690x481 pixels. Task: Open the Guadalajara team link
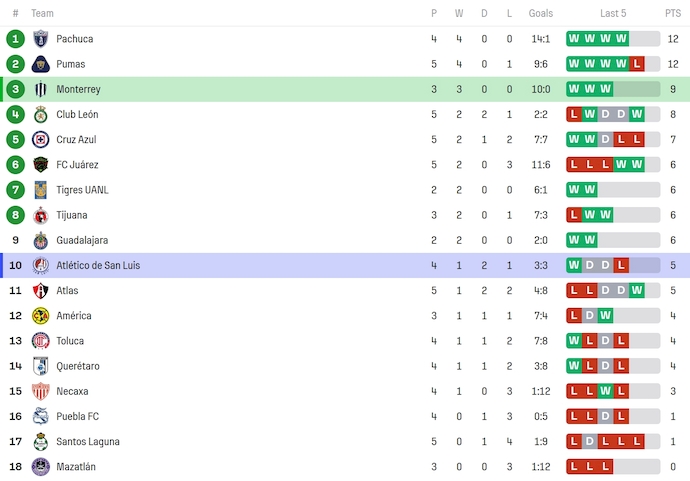coord(82,240)
